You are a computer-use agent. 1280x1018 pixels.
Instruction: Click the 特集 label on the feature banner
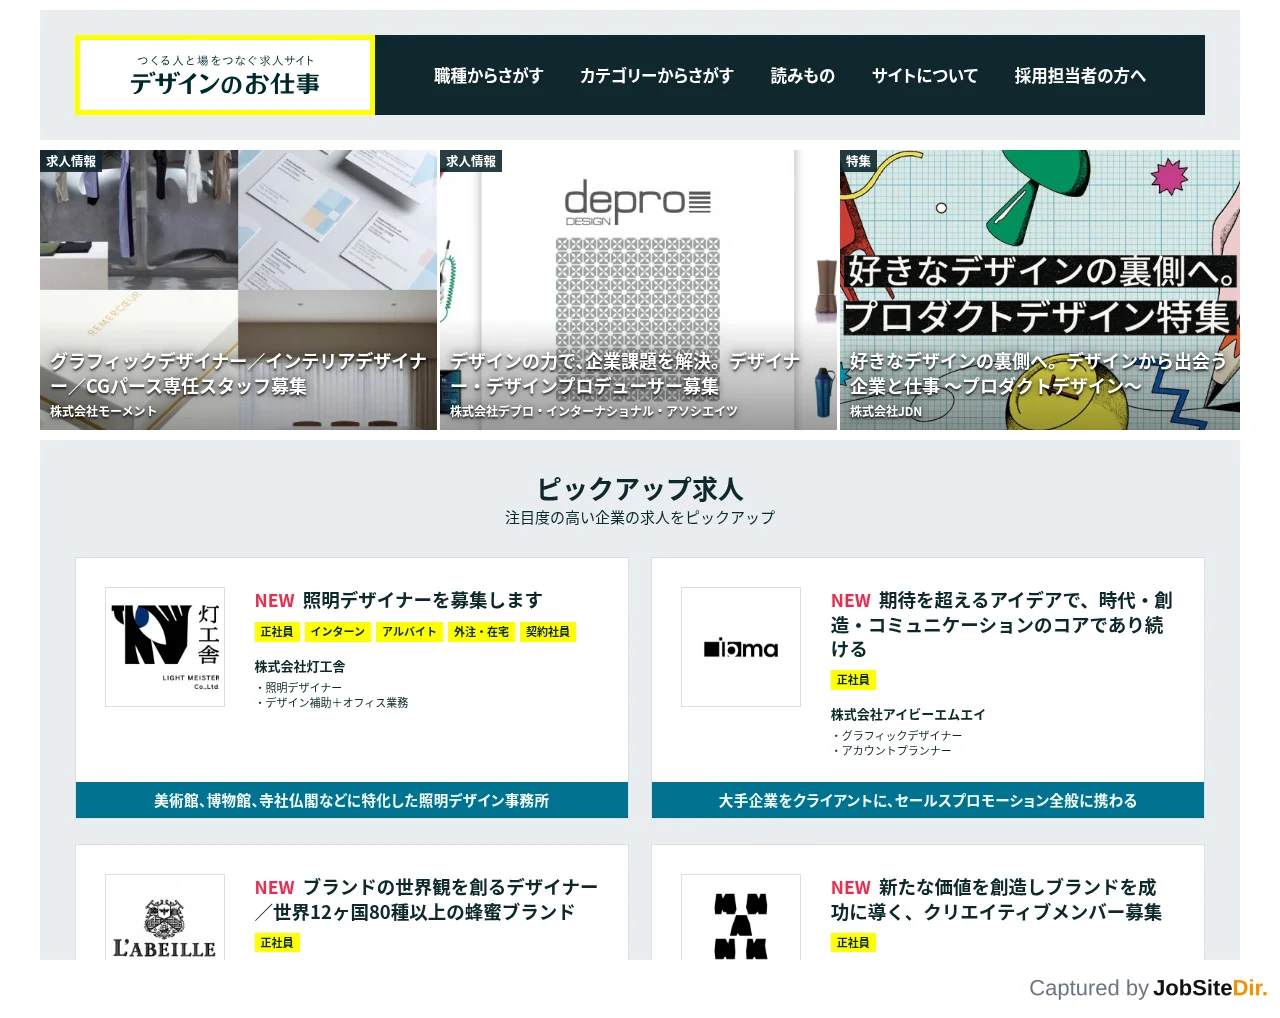[858, 161]
